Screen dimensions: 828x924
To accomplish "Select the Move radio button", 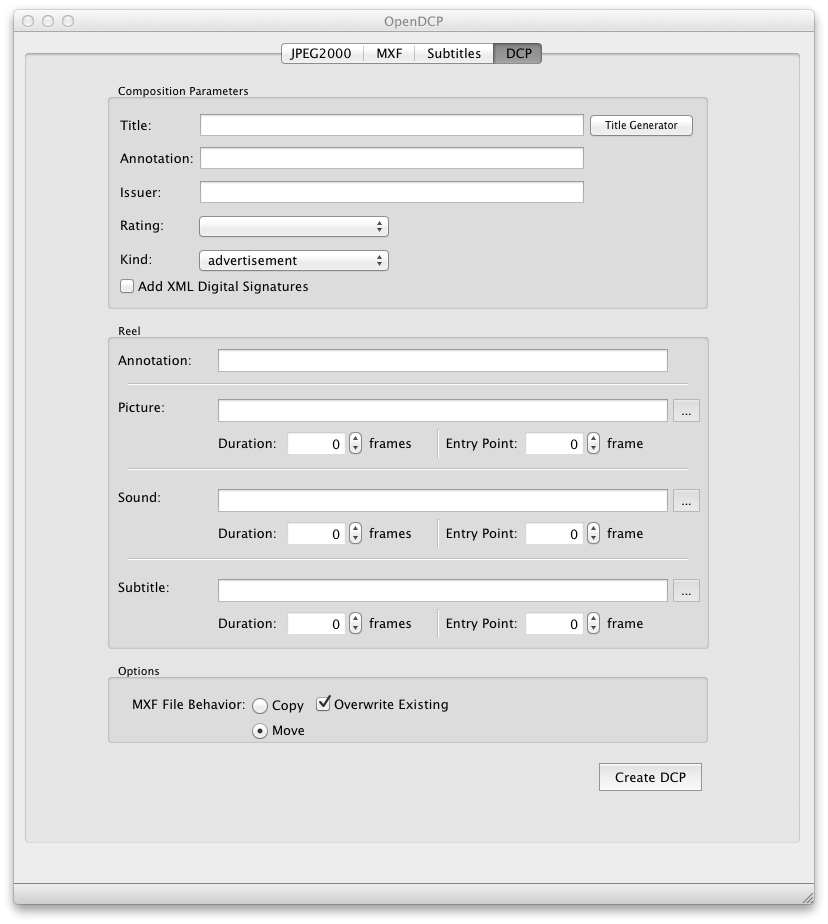I will 260,731.
